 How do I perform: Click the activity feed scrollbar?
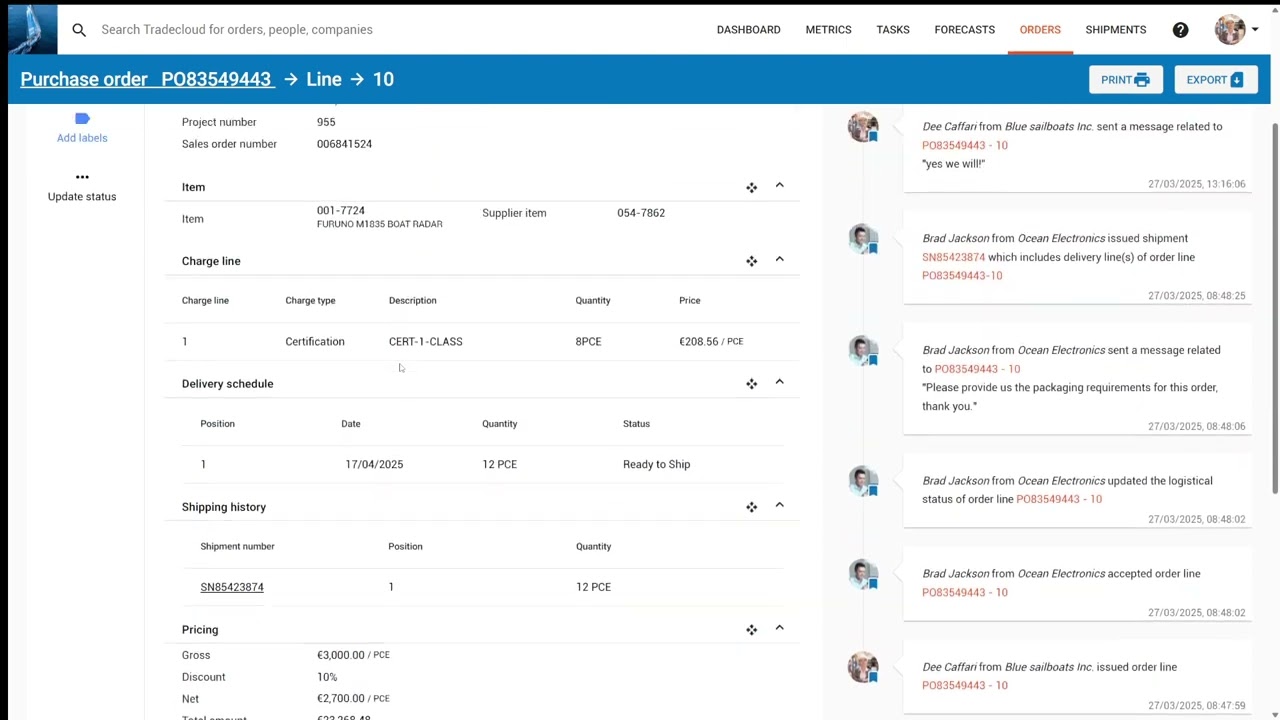[1275, 308]
